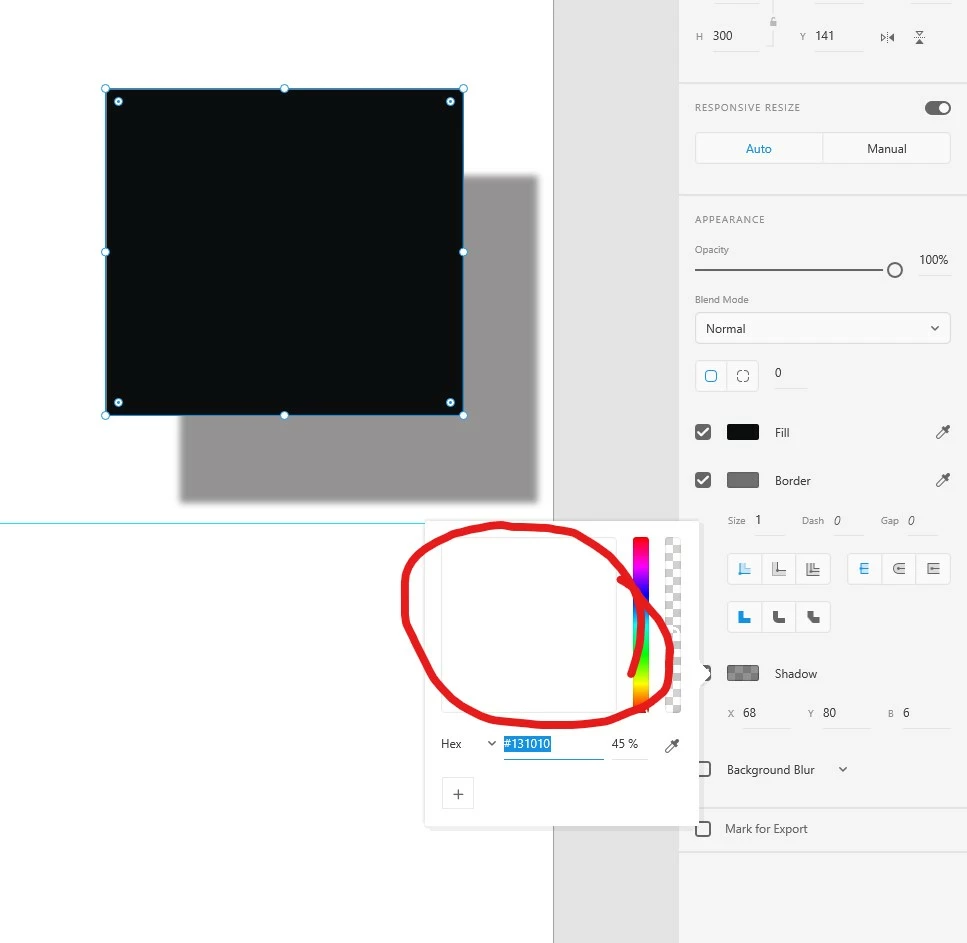Image resolution: width=967 pixels, height=943 pixels.
Task: Click the top-right corner radius handle inside rectangle
Action: 450,102
